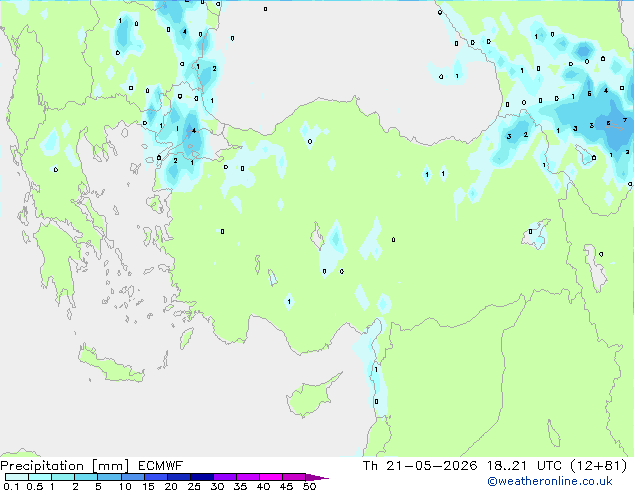Pick the 2–5 mm legend swatch

[86, 477]
